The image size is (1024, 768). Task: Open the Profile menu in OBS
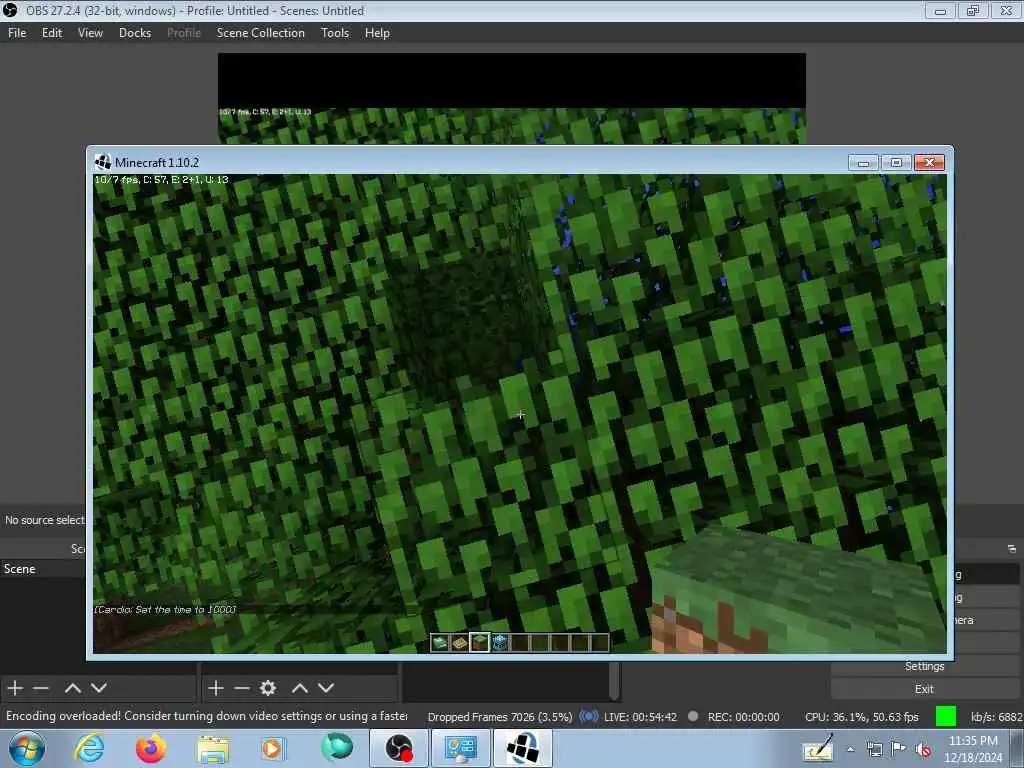184,33
